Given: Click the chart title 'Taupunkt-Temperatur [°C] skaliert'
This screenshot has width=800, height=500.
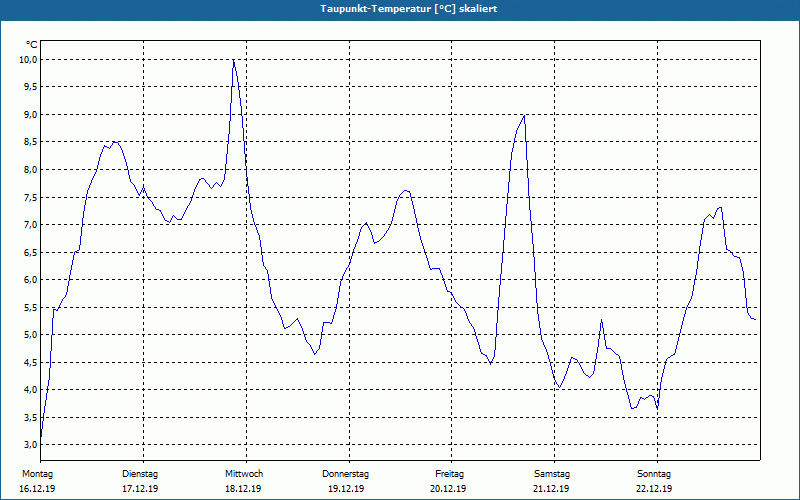Looking at the screenshot, I should click(409, 9).
